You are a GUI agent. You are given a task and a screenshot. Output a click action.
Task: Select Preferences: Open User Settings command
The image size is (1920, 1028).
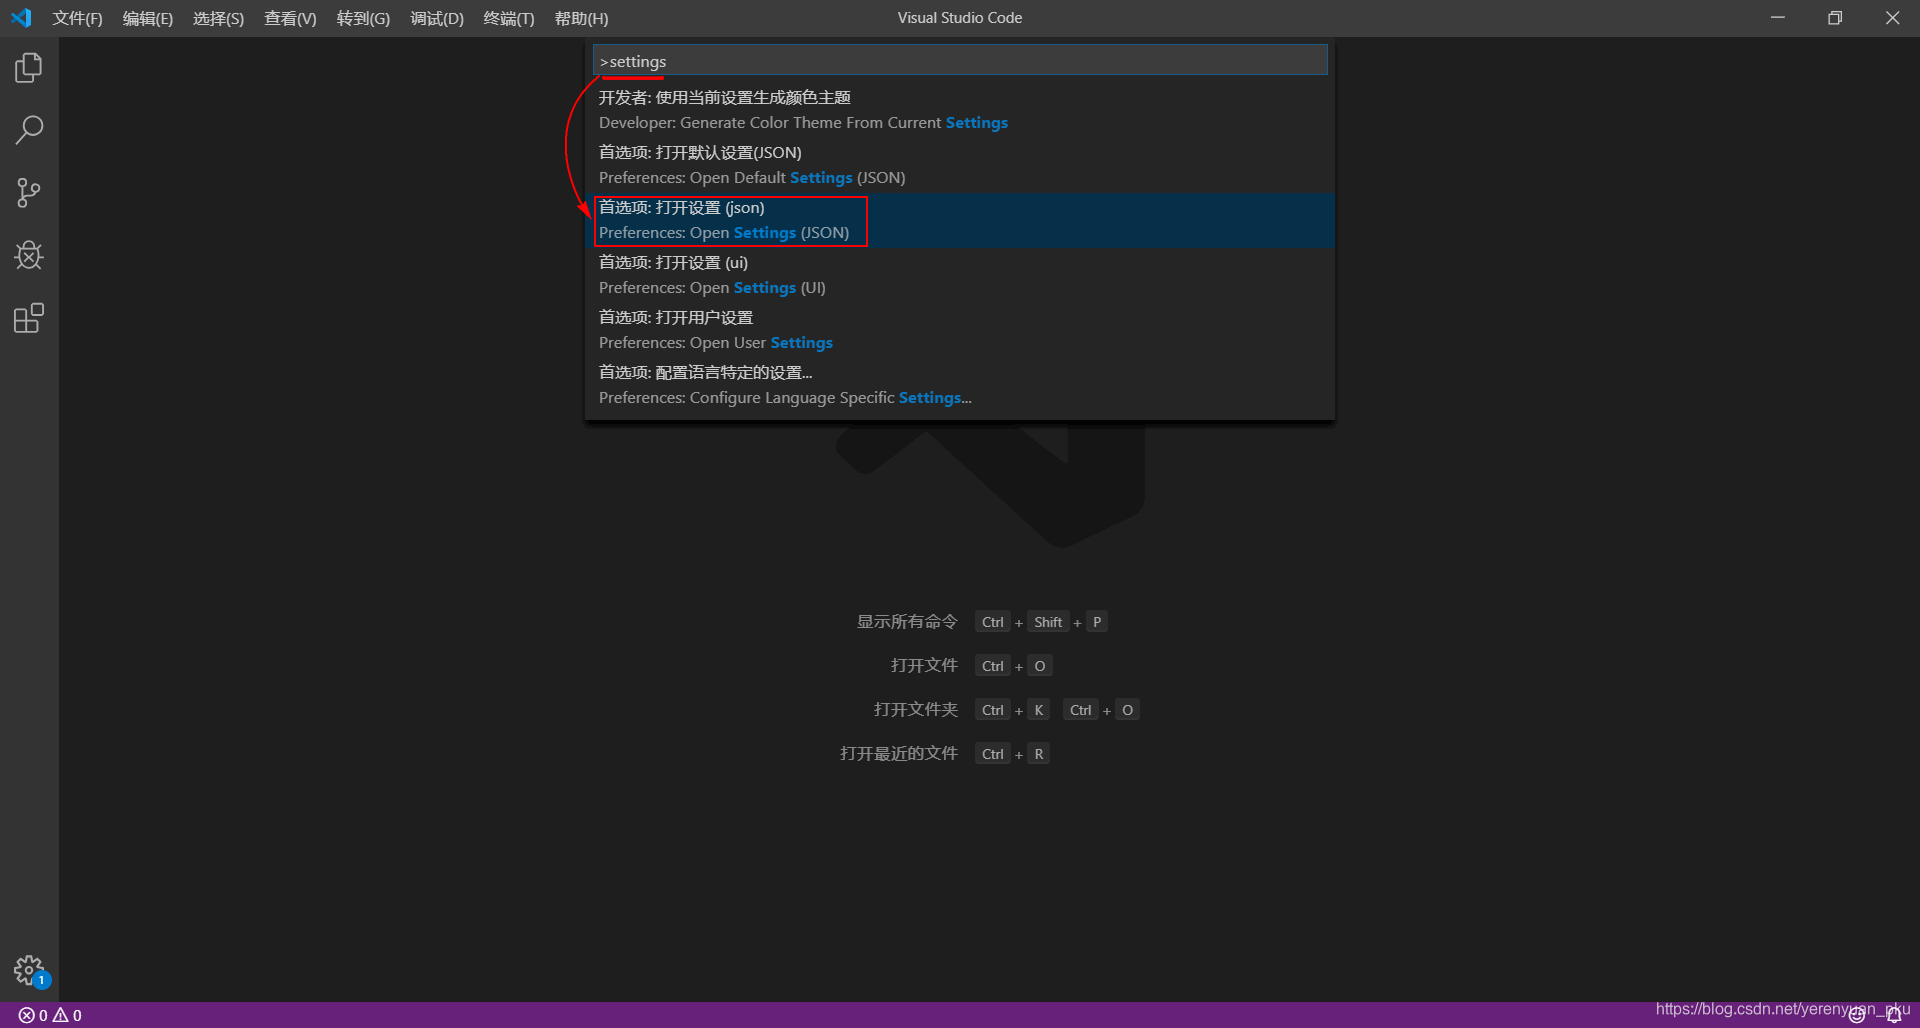(960, 330)
